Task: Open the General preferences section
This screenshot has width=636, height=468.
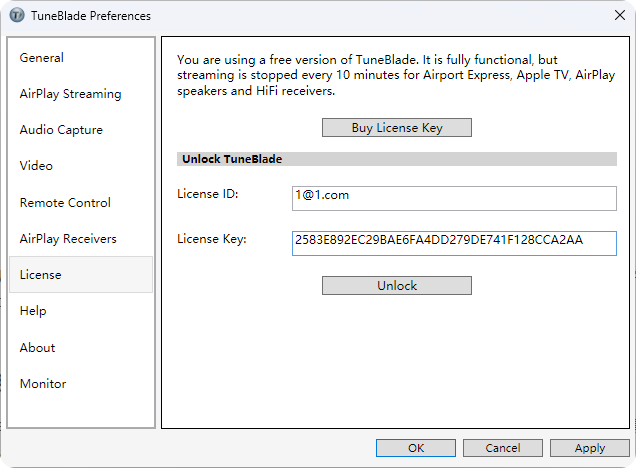Action: 42,58
